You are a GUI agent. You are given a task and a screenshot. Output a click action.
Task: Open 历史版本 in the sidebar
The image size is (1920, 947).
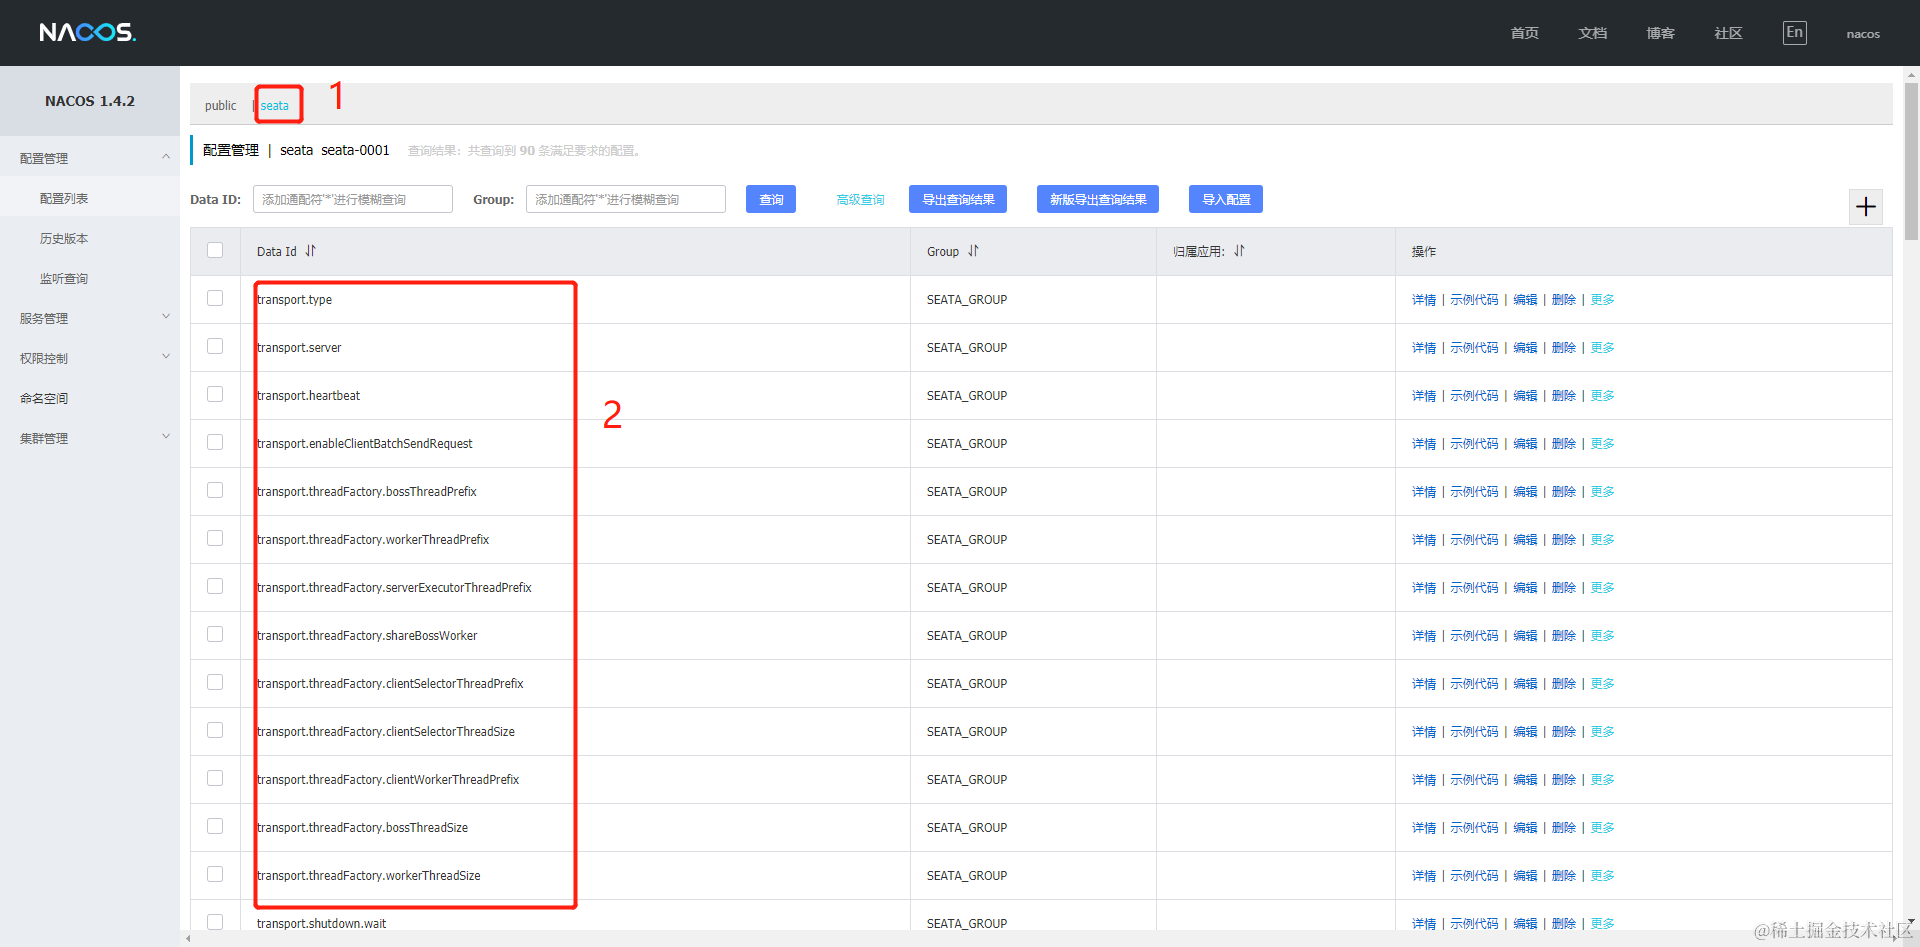click(x=64, y=238)
